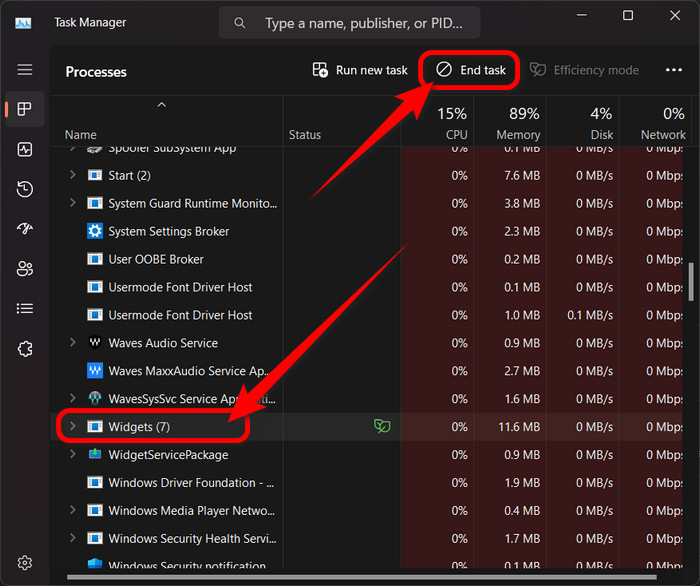Screen dimensions: 700x586
Task: Sort by the CPU column header
Action: point(456,135)
